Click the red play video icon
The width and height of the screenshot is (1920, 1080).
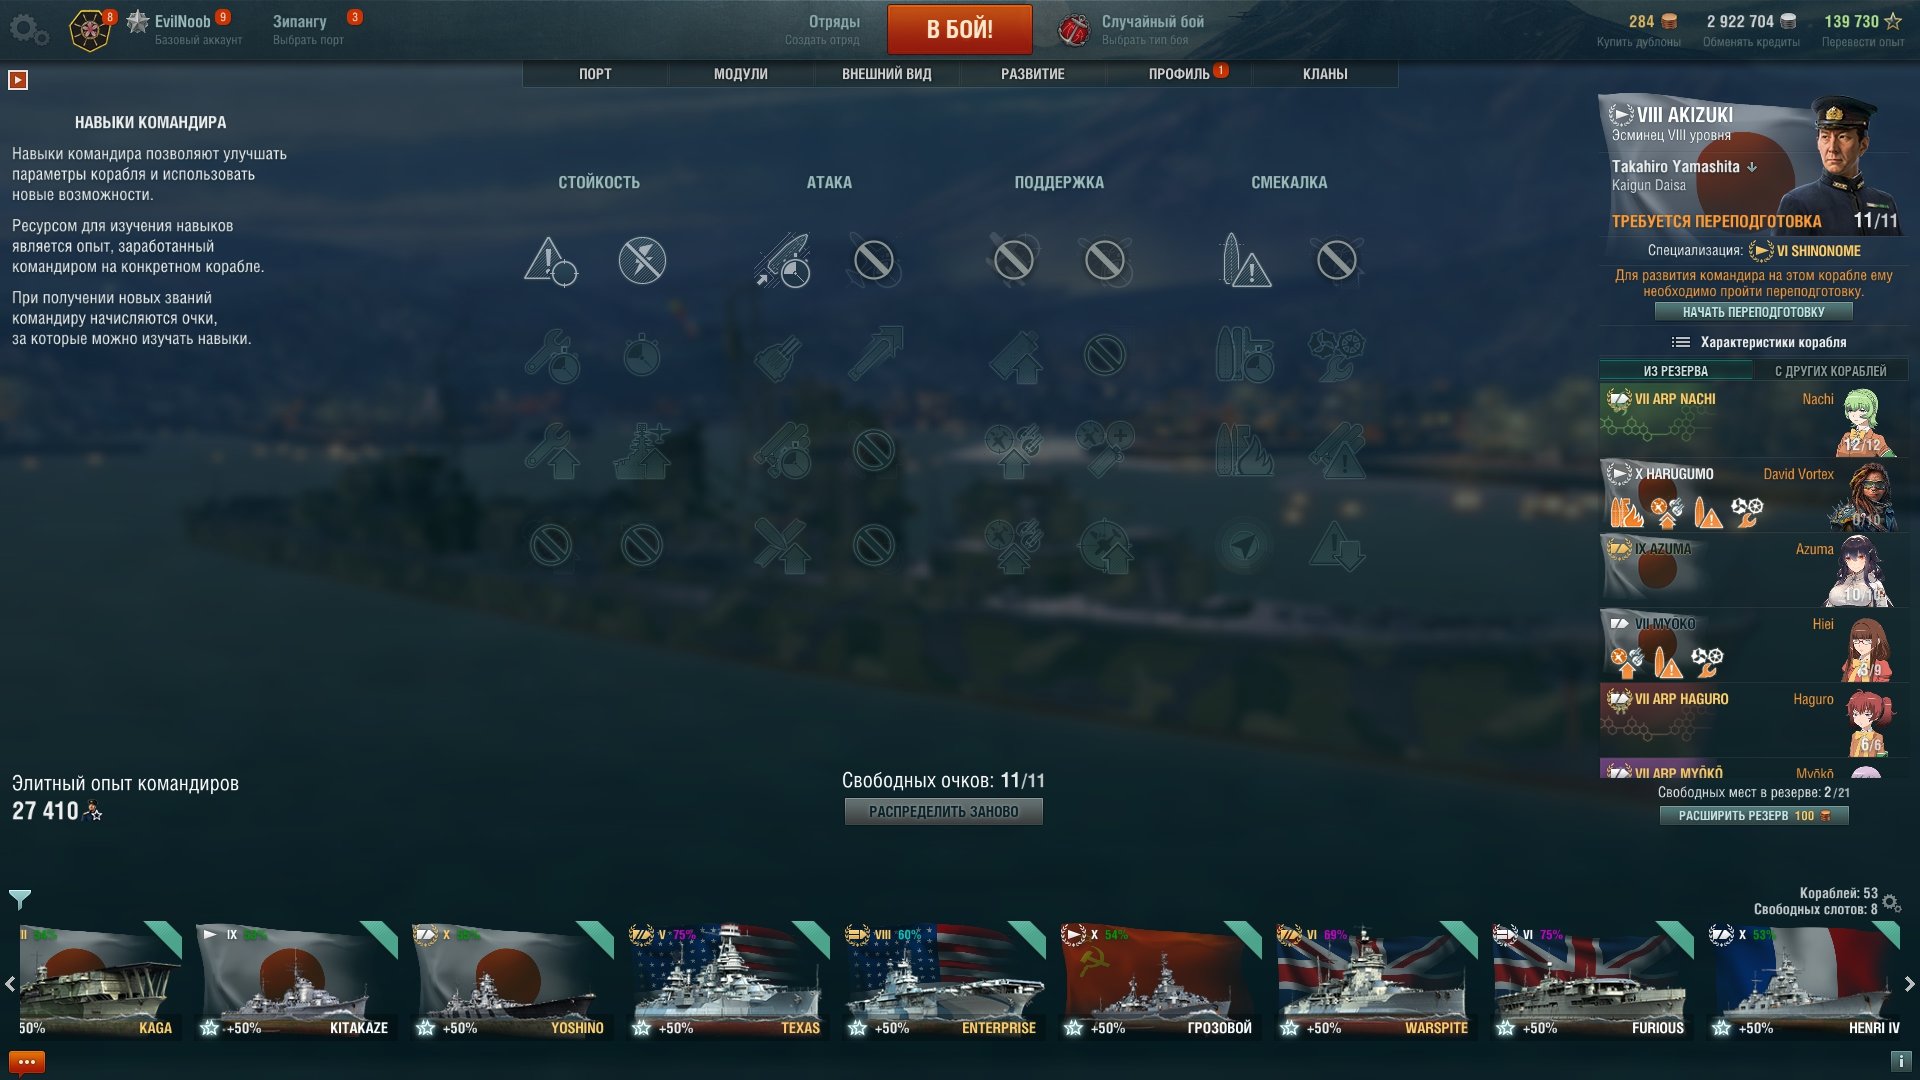18,80
